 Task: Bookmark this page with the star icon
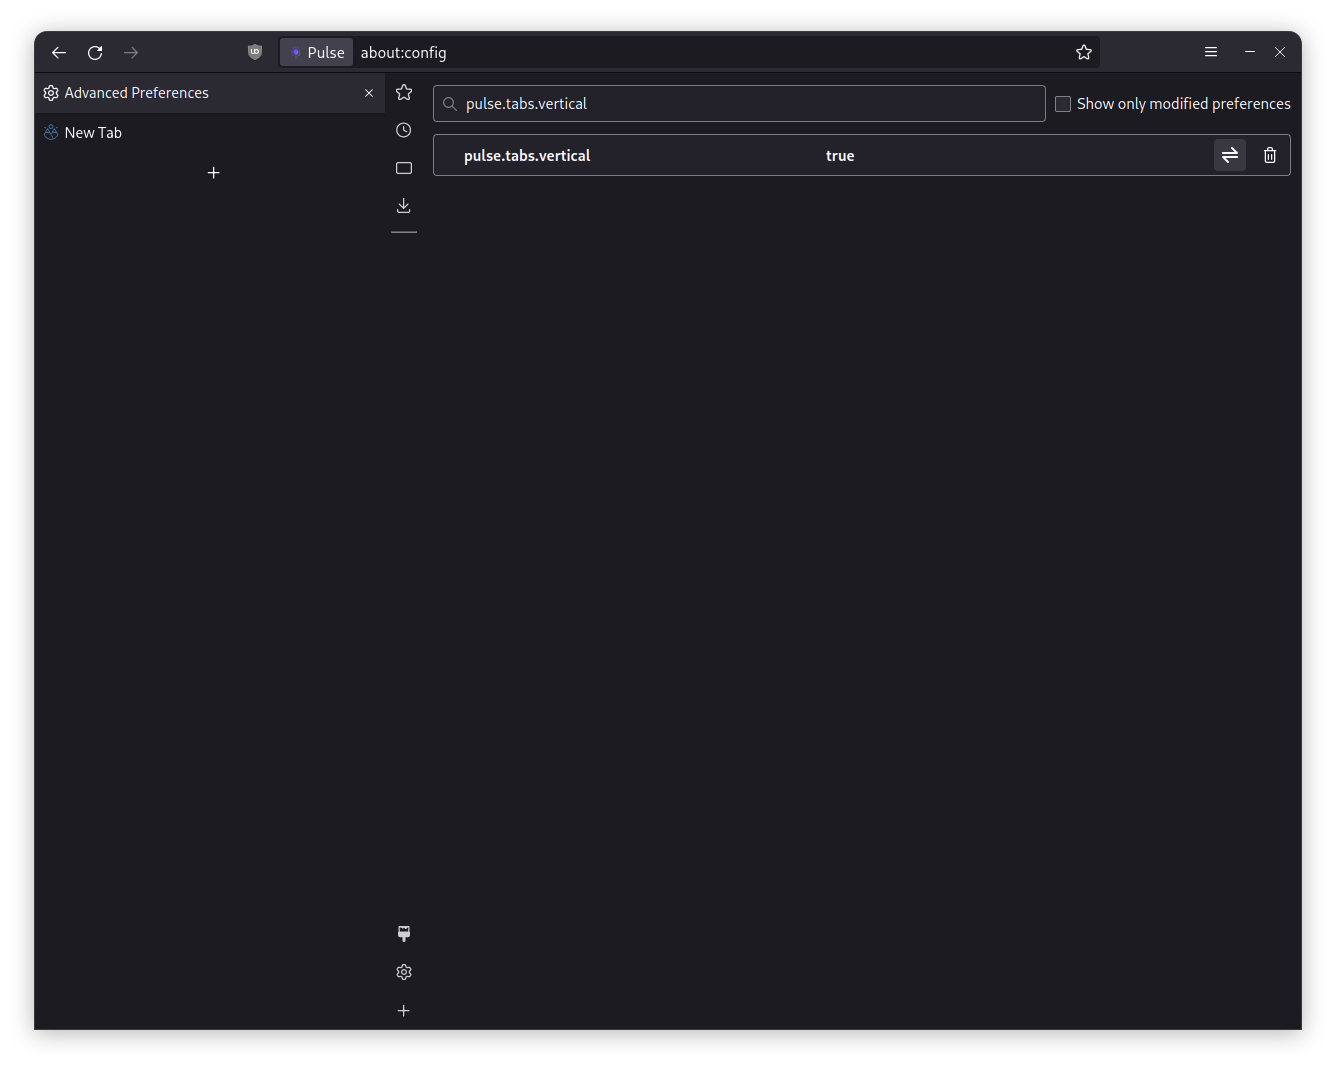point(1084,52)
